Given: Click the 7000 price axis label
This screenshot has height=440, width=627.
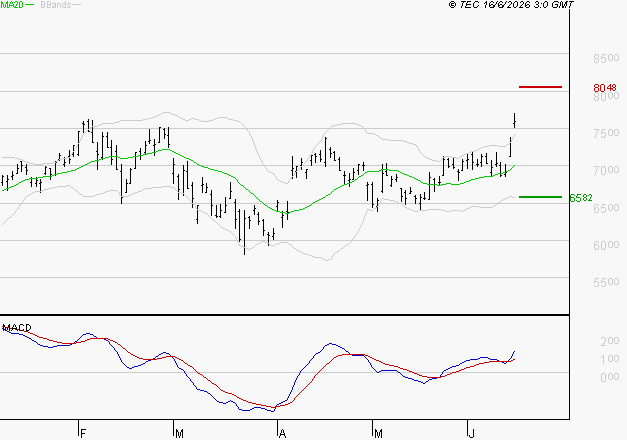Looking at the screenshot, I should tap(606, 170).
